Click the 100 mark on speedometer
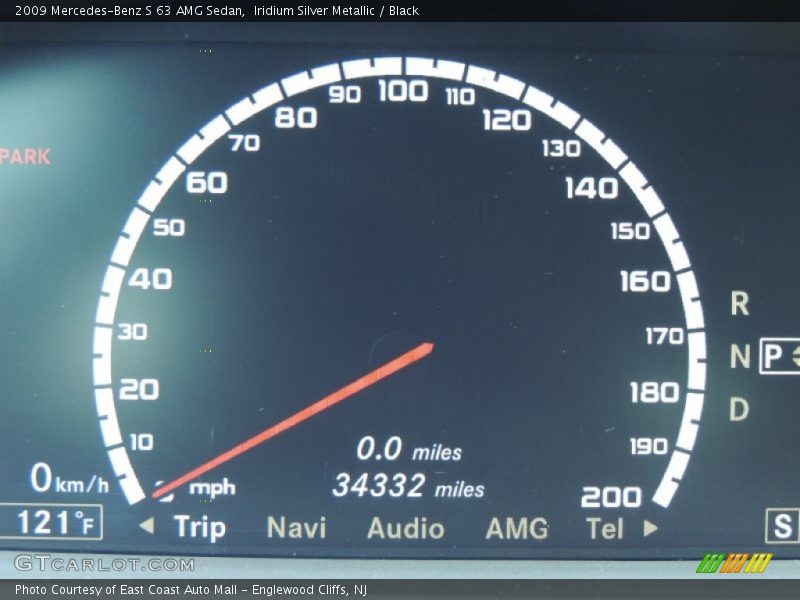 pyautogui.click(x=403, y=91)
